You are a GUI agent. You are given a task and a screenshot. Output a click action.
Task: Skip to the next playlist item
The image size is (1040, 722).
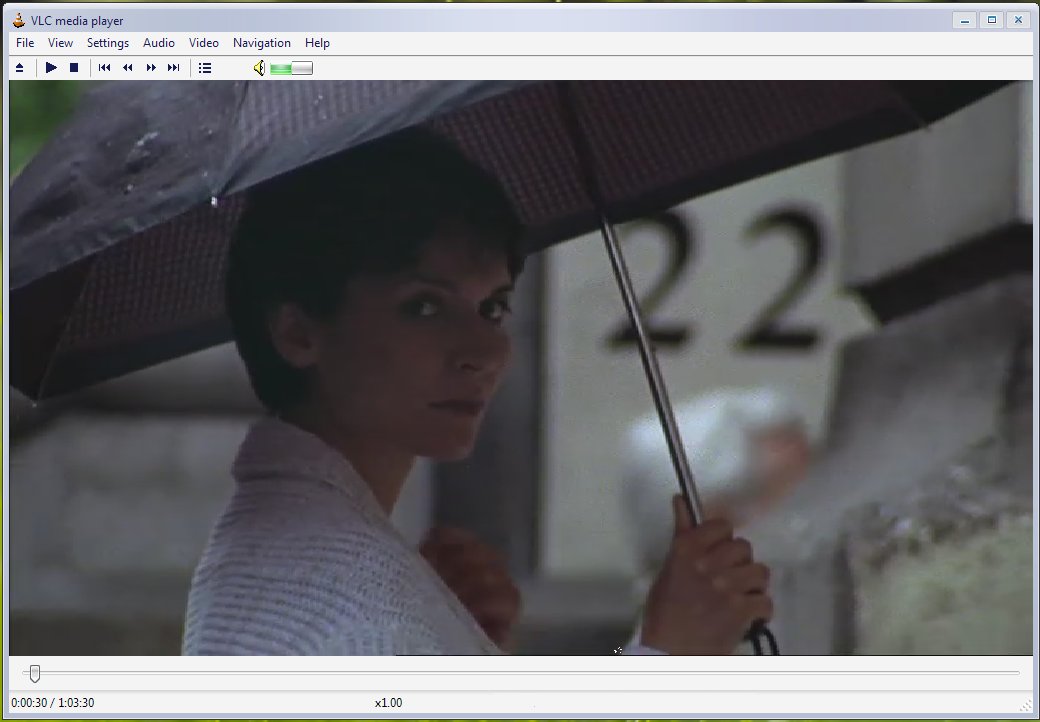173,68
